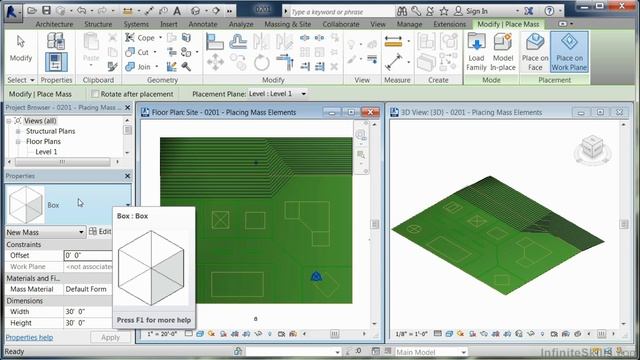
Task: Click the Move tool icon
Action: tap(215, 62)
